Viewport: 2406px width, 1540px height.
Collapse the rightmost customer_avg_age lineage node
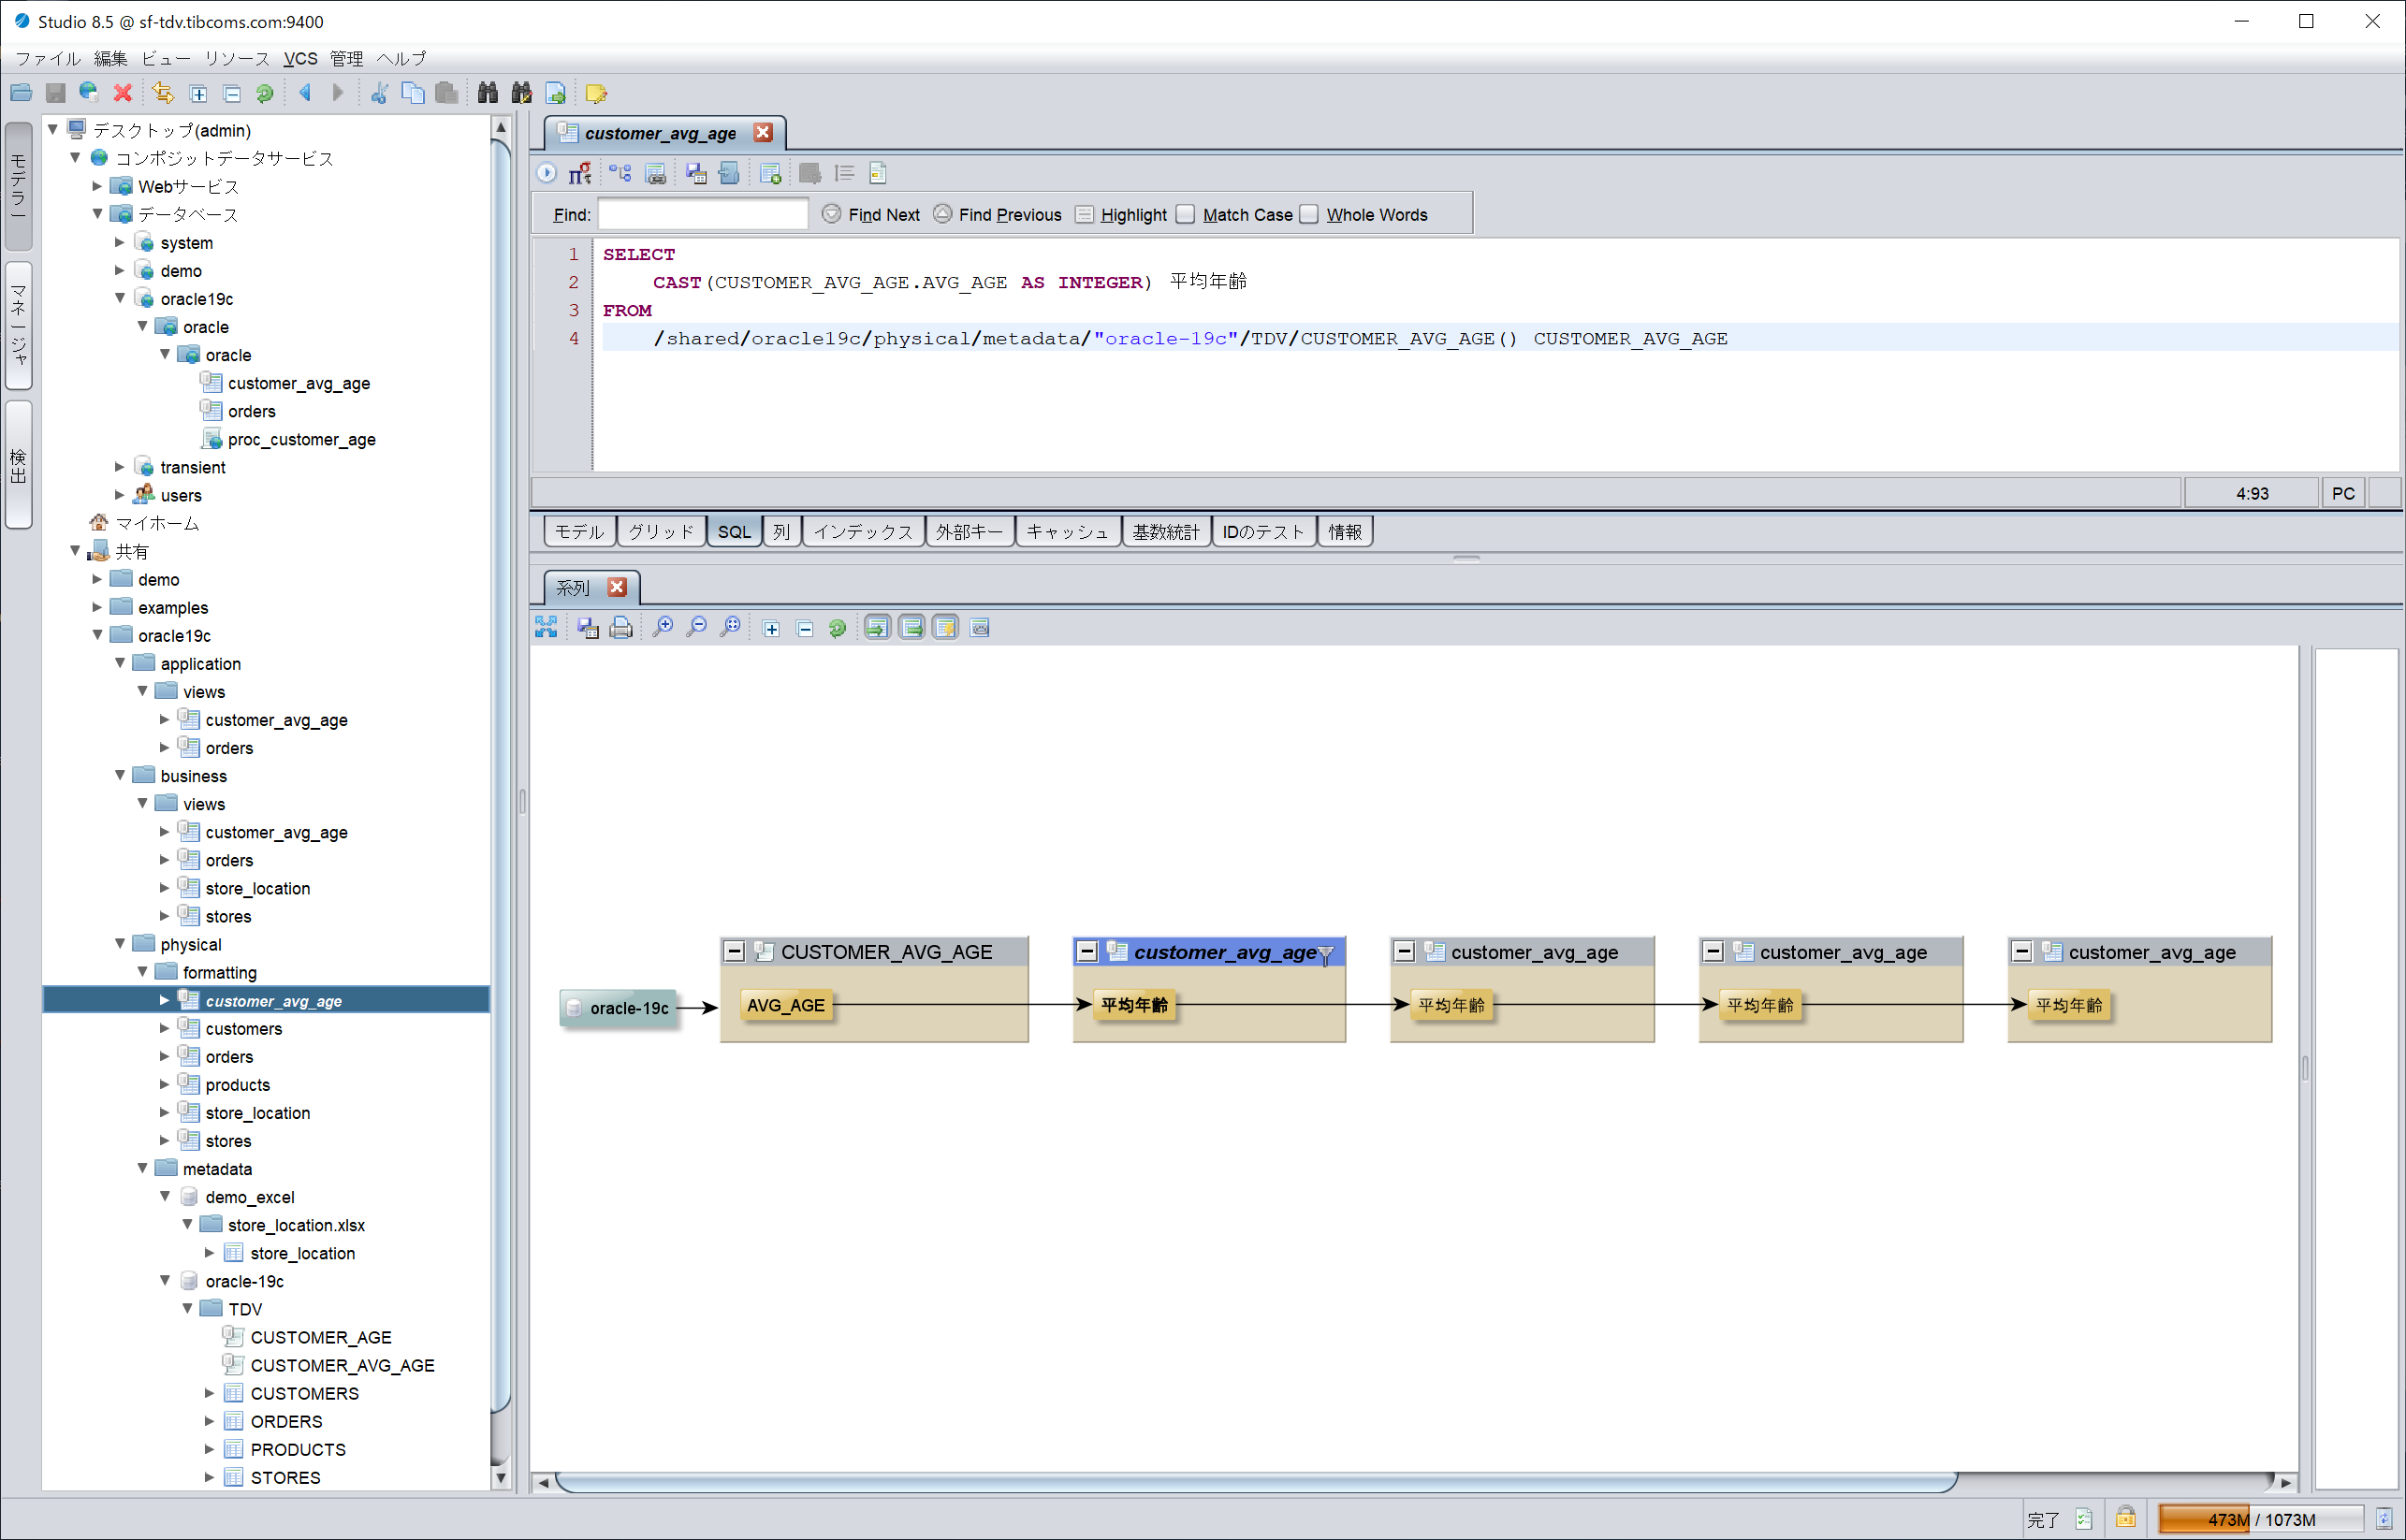(2022, 952)
